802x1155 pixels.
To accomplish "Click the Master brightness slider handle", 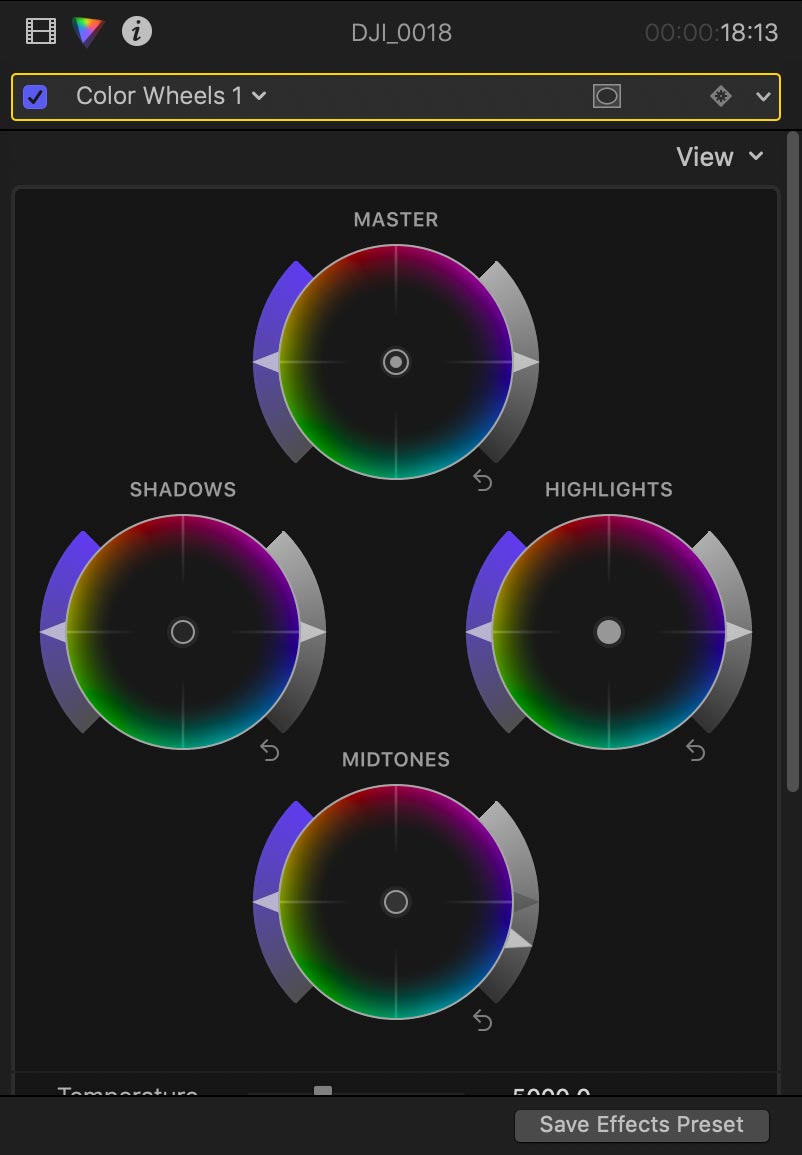I will point(526,362).
